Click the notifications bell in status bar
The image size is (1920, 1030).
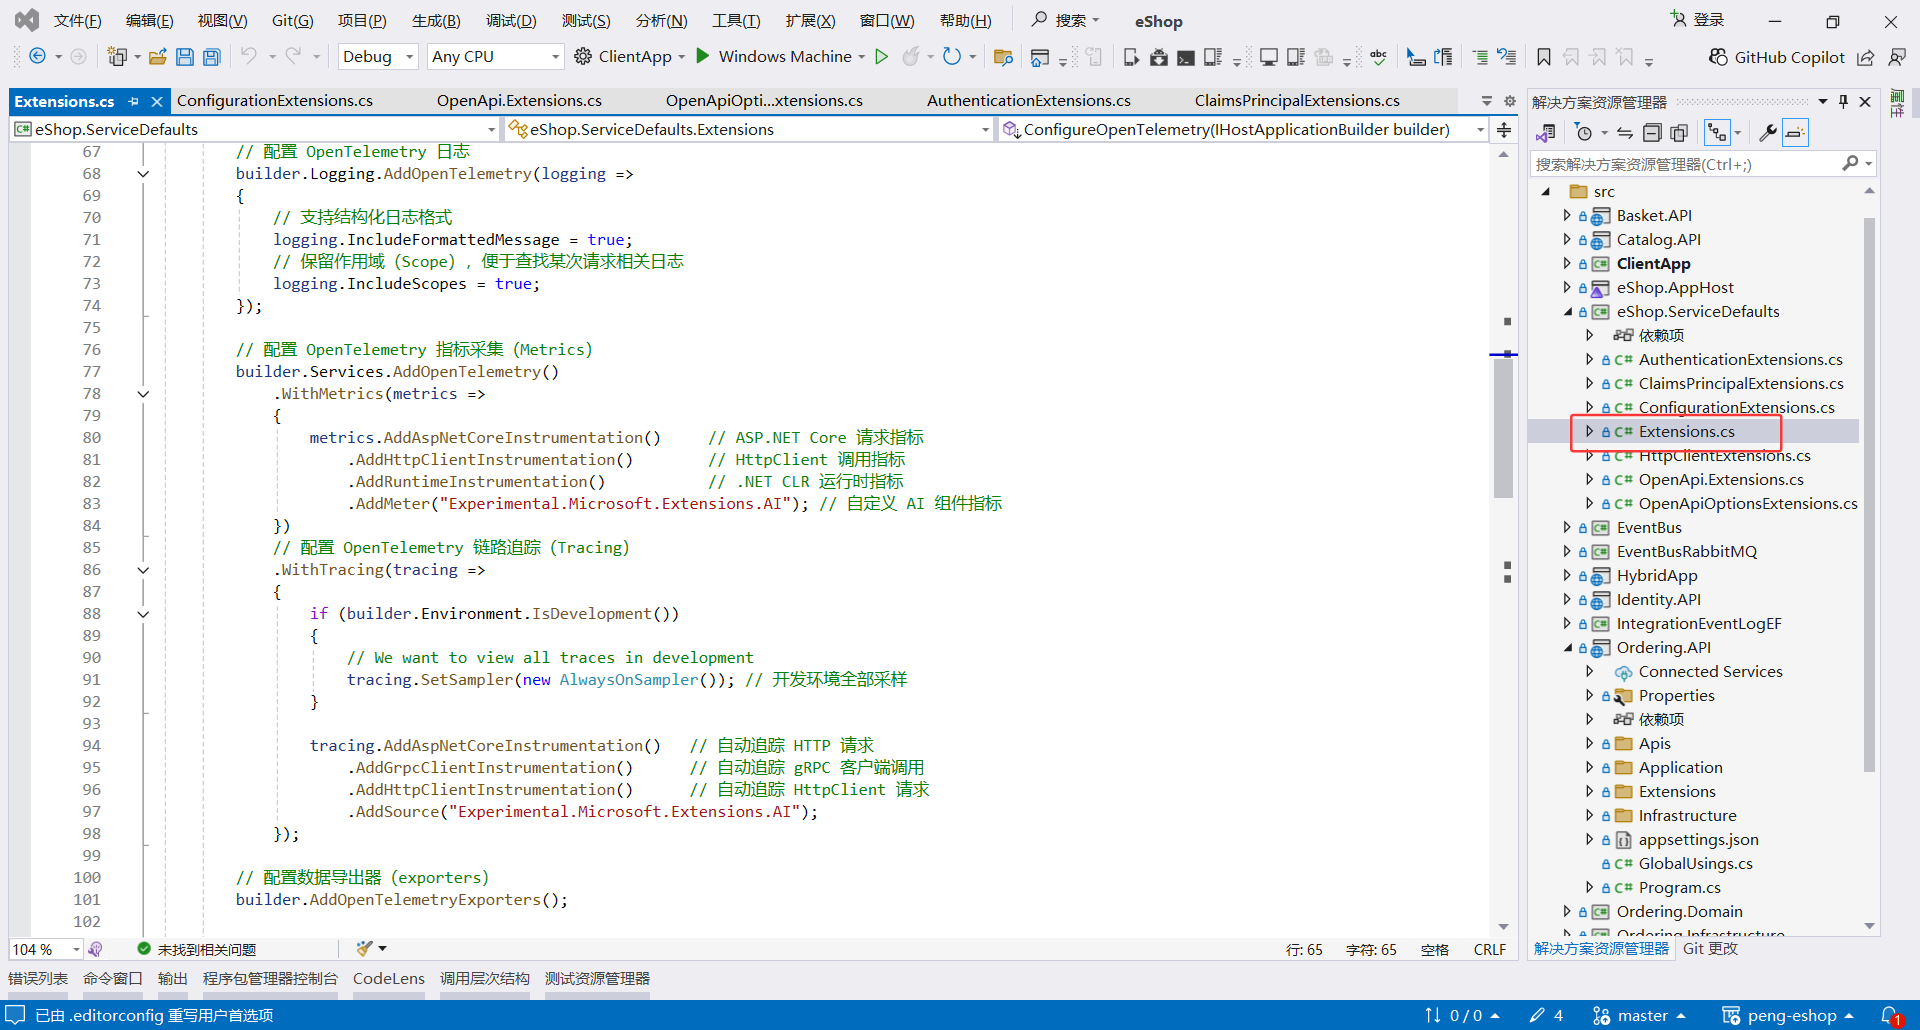click(1890, 1016)
